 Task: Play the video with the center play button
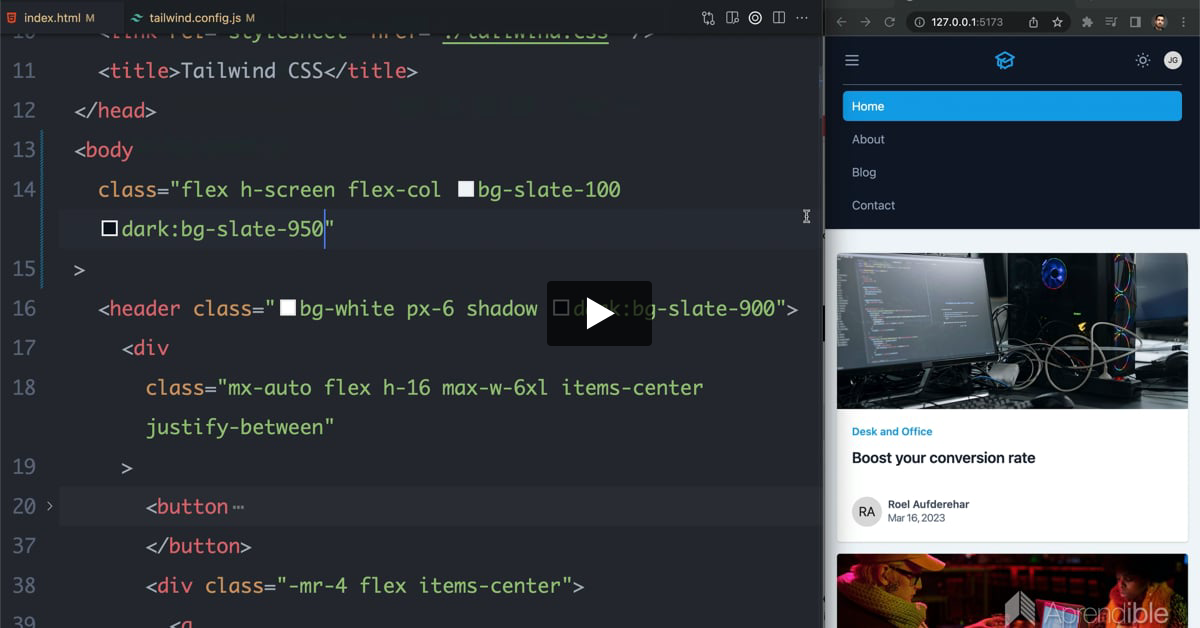(599, 313)
